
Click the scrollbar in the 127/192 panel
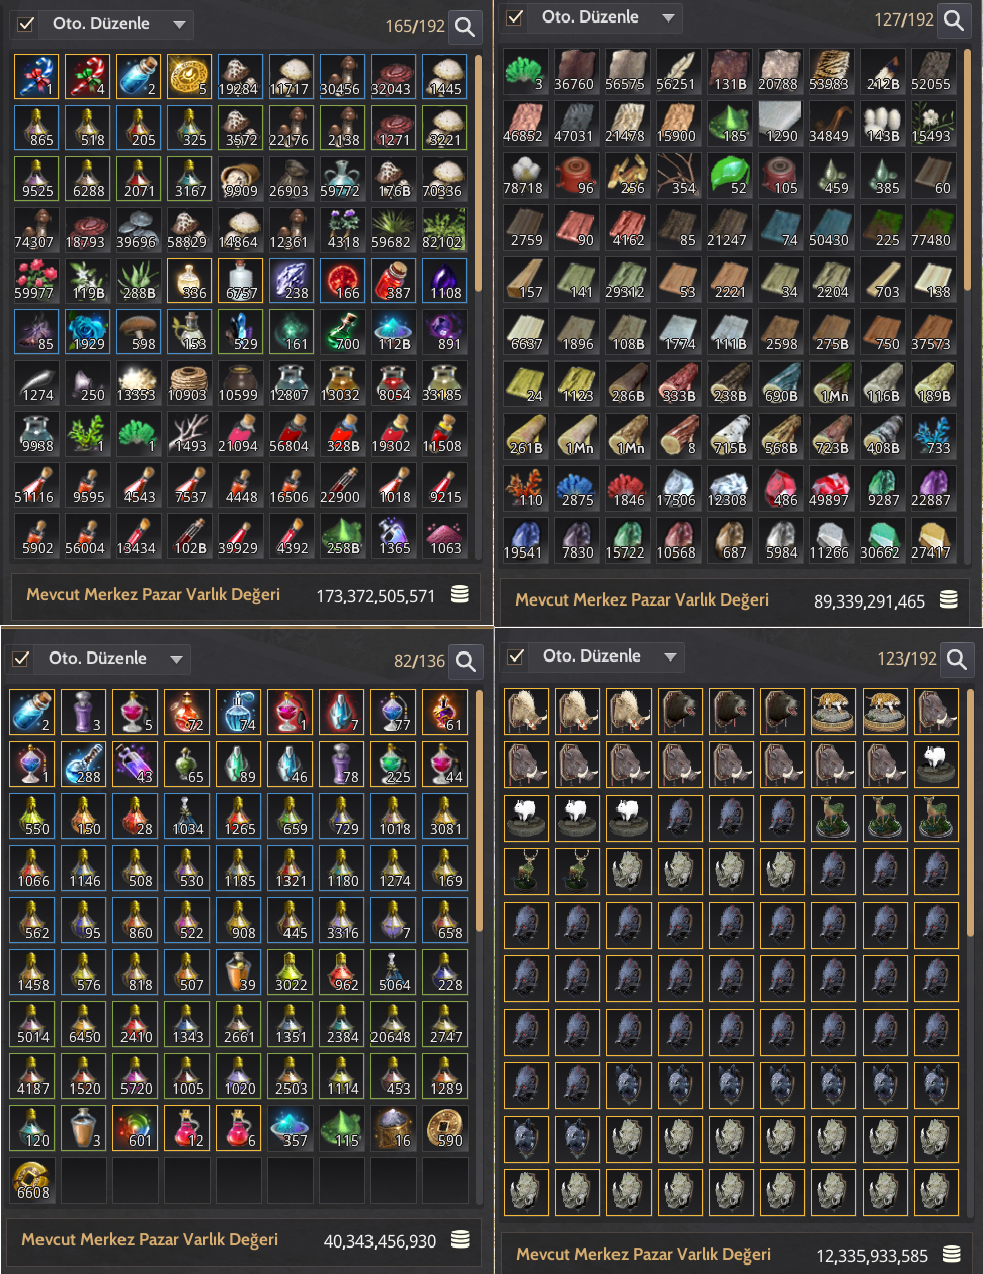tap(967, 168)
